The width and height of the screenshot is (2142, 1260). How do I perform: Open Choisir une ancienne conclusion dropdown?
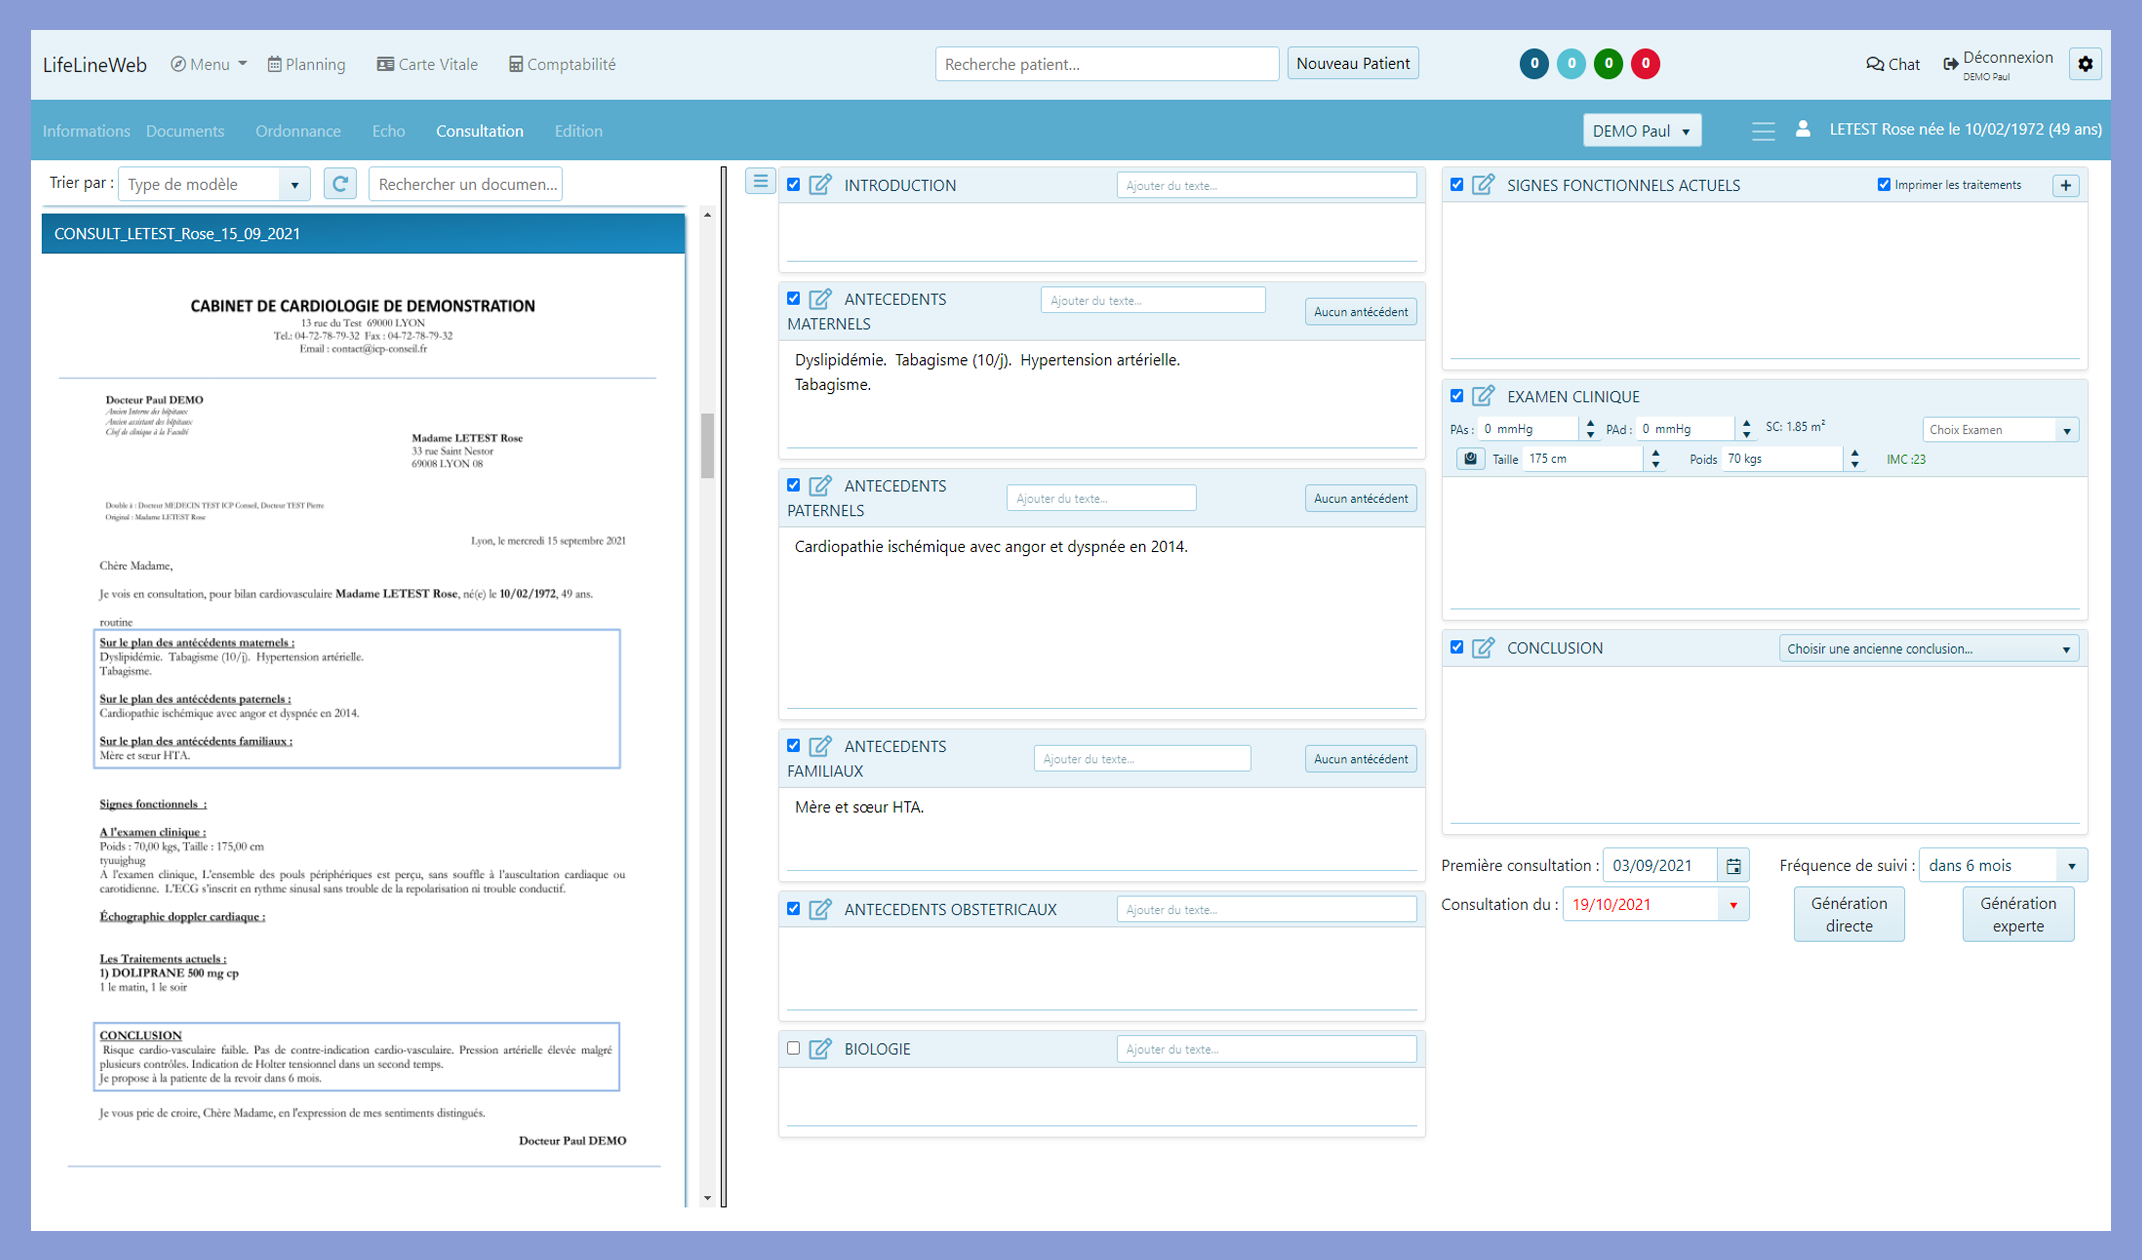pos(1929,649)
